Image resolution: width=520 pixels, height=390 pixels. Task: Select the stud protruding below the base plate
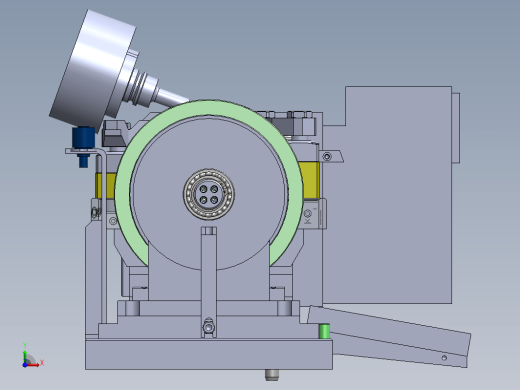272,375
